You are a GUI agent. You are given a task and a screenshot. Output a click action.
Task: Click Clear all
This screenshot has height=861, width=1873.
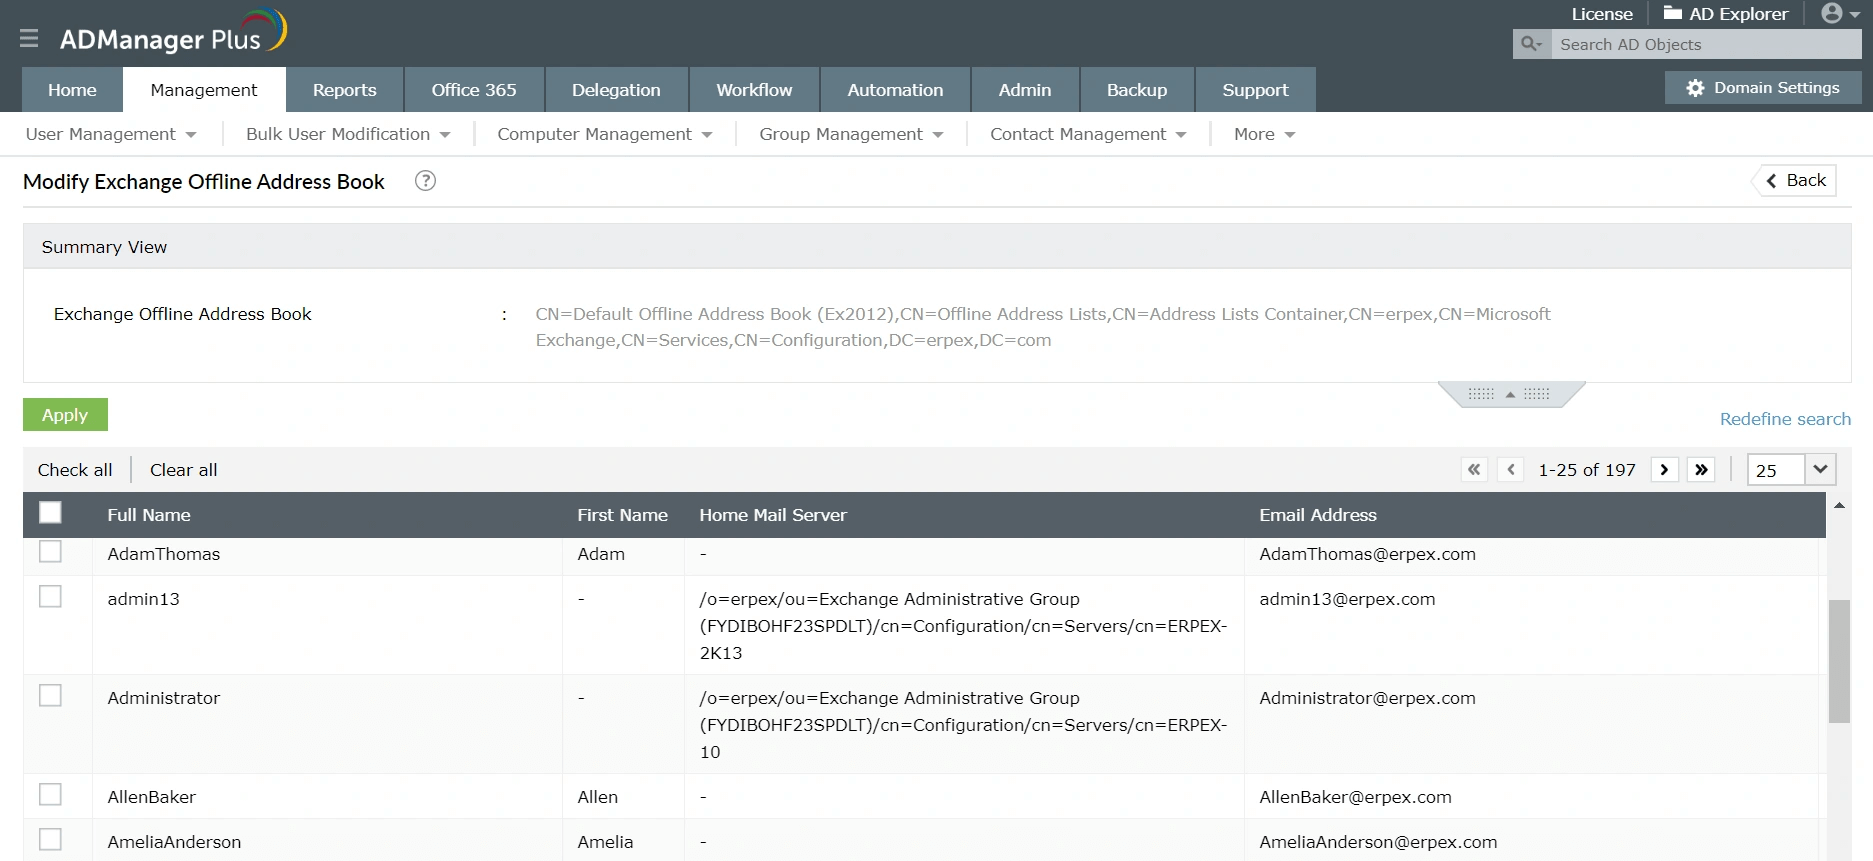pos(183,470)
